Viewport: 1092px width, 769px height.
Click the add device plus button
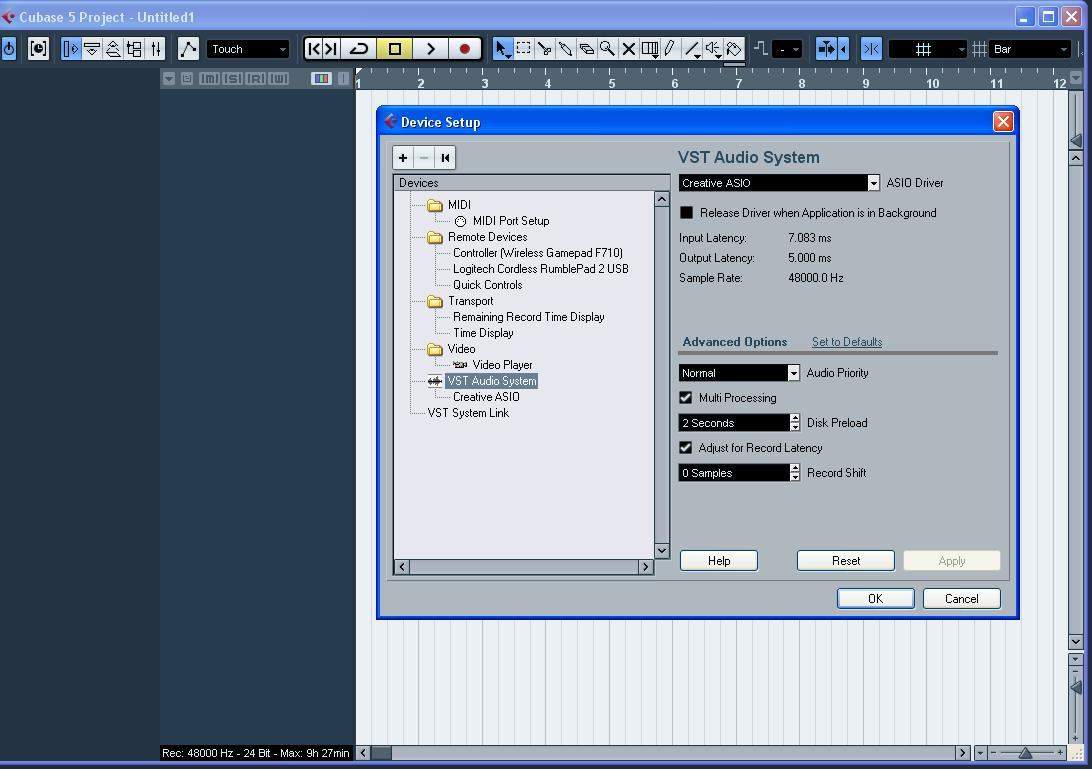coord(403,158)
